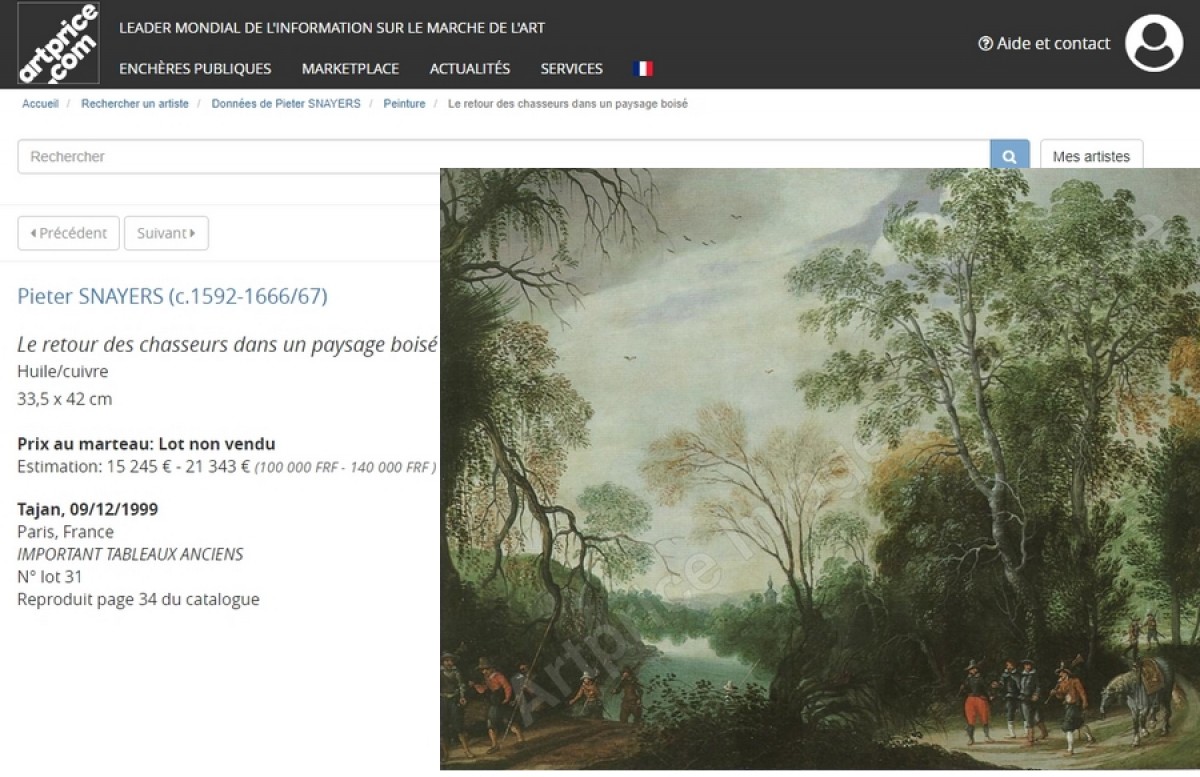Go to previous lot with Précédent
This screenshot has width=1200, height=777.
click(68, 233)
